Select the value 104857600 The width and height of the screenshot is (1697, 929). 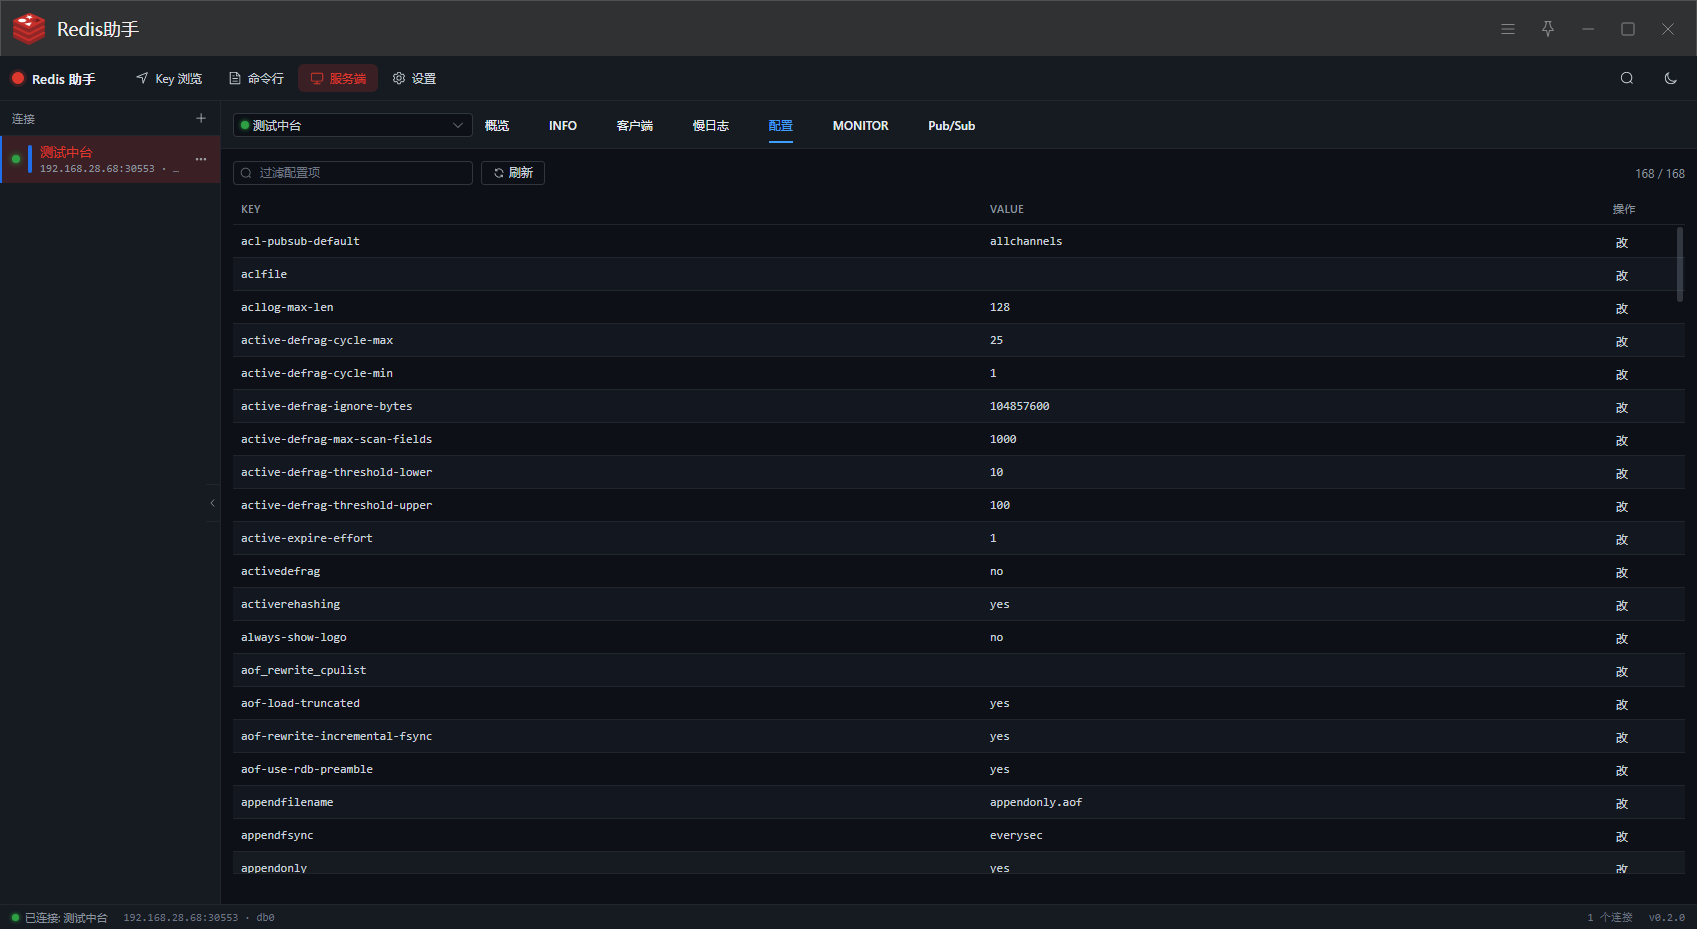1020,406
